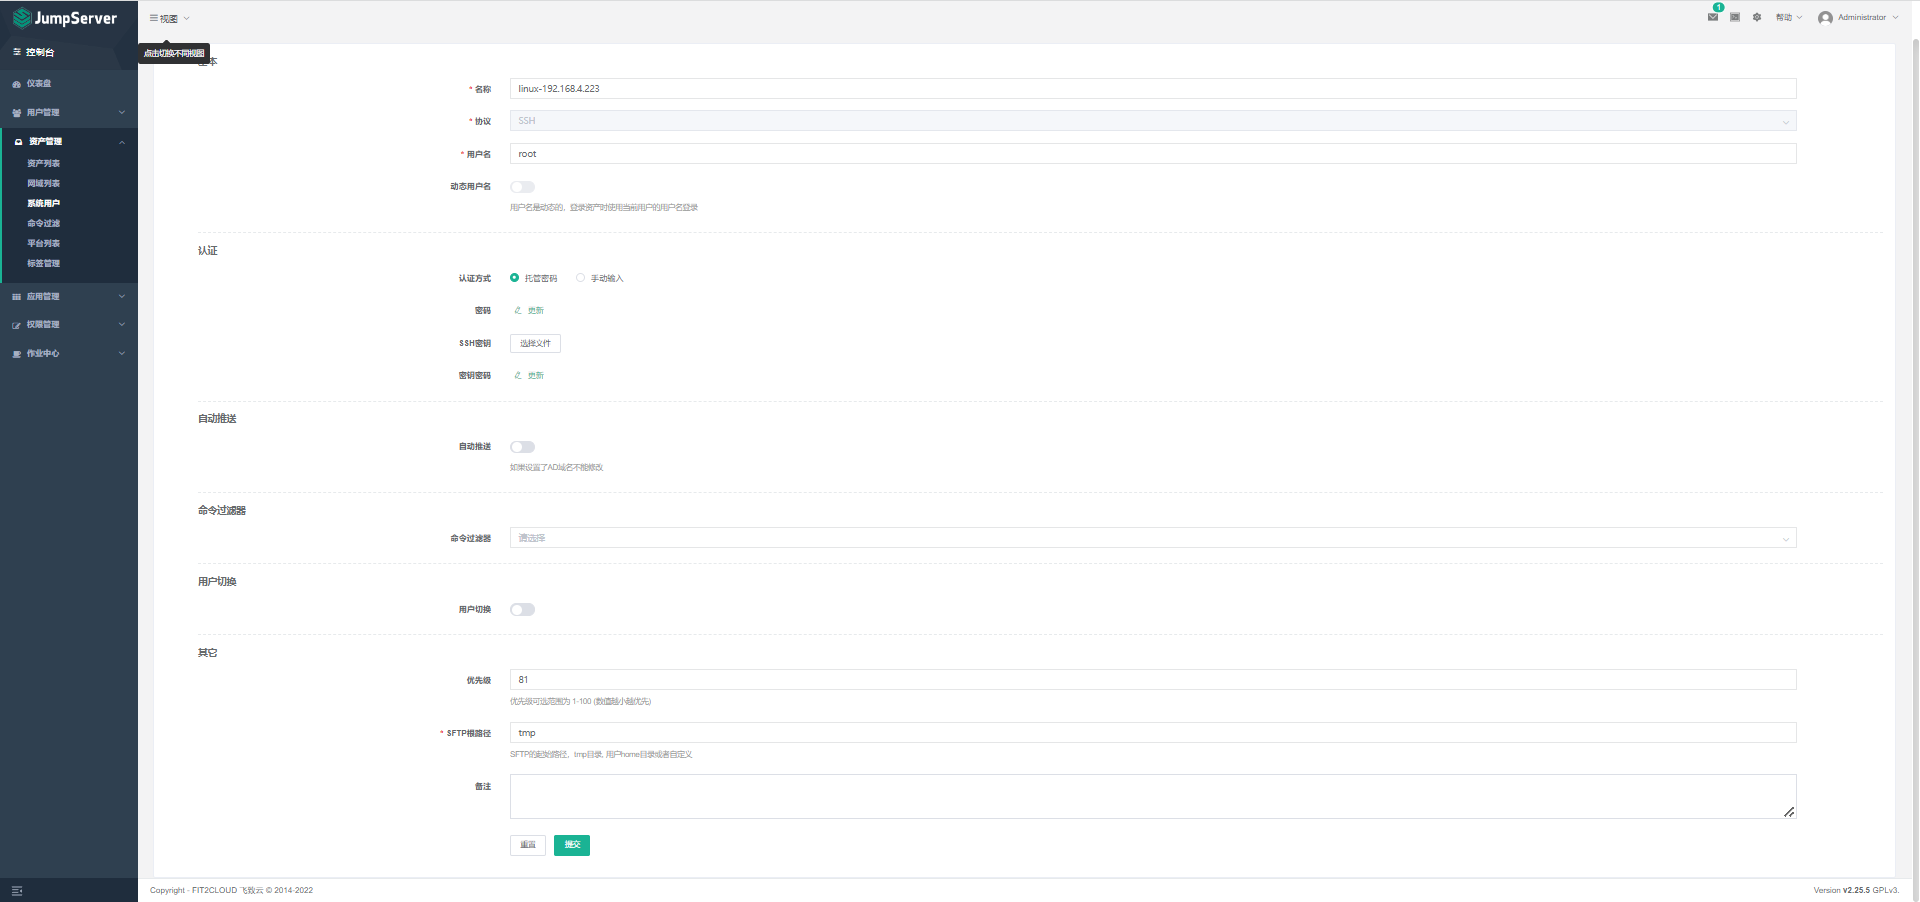Expand the 权限管理 sidebar menu
Screen dimensions: 1920x902
tap(122, 324)
